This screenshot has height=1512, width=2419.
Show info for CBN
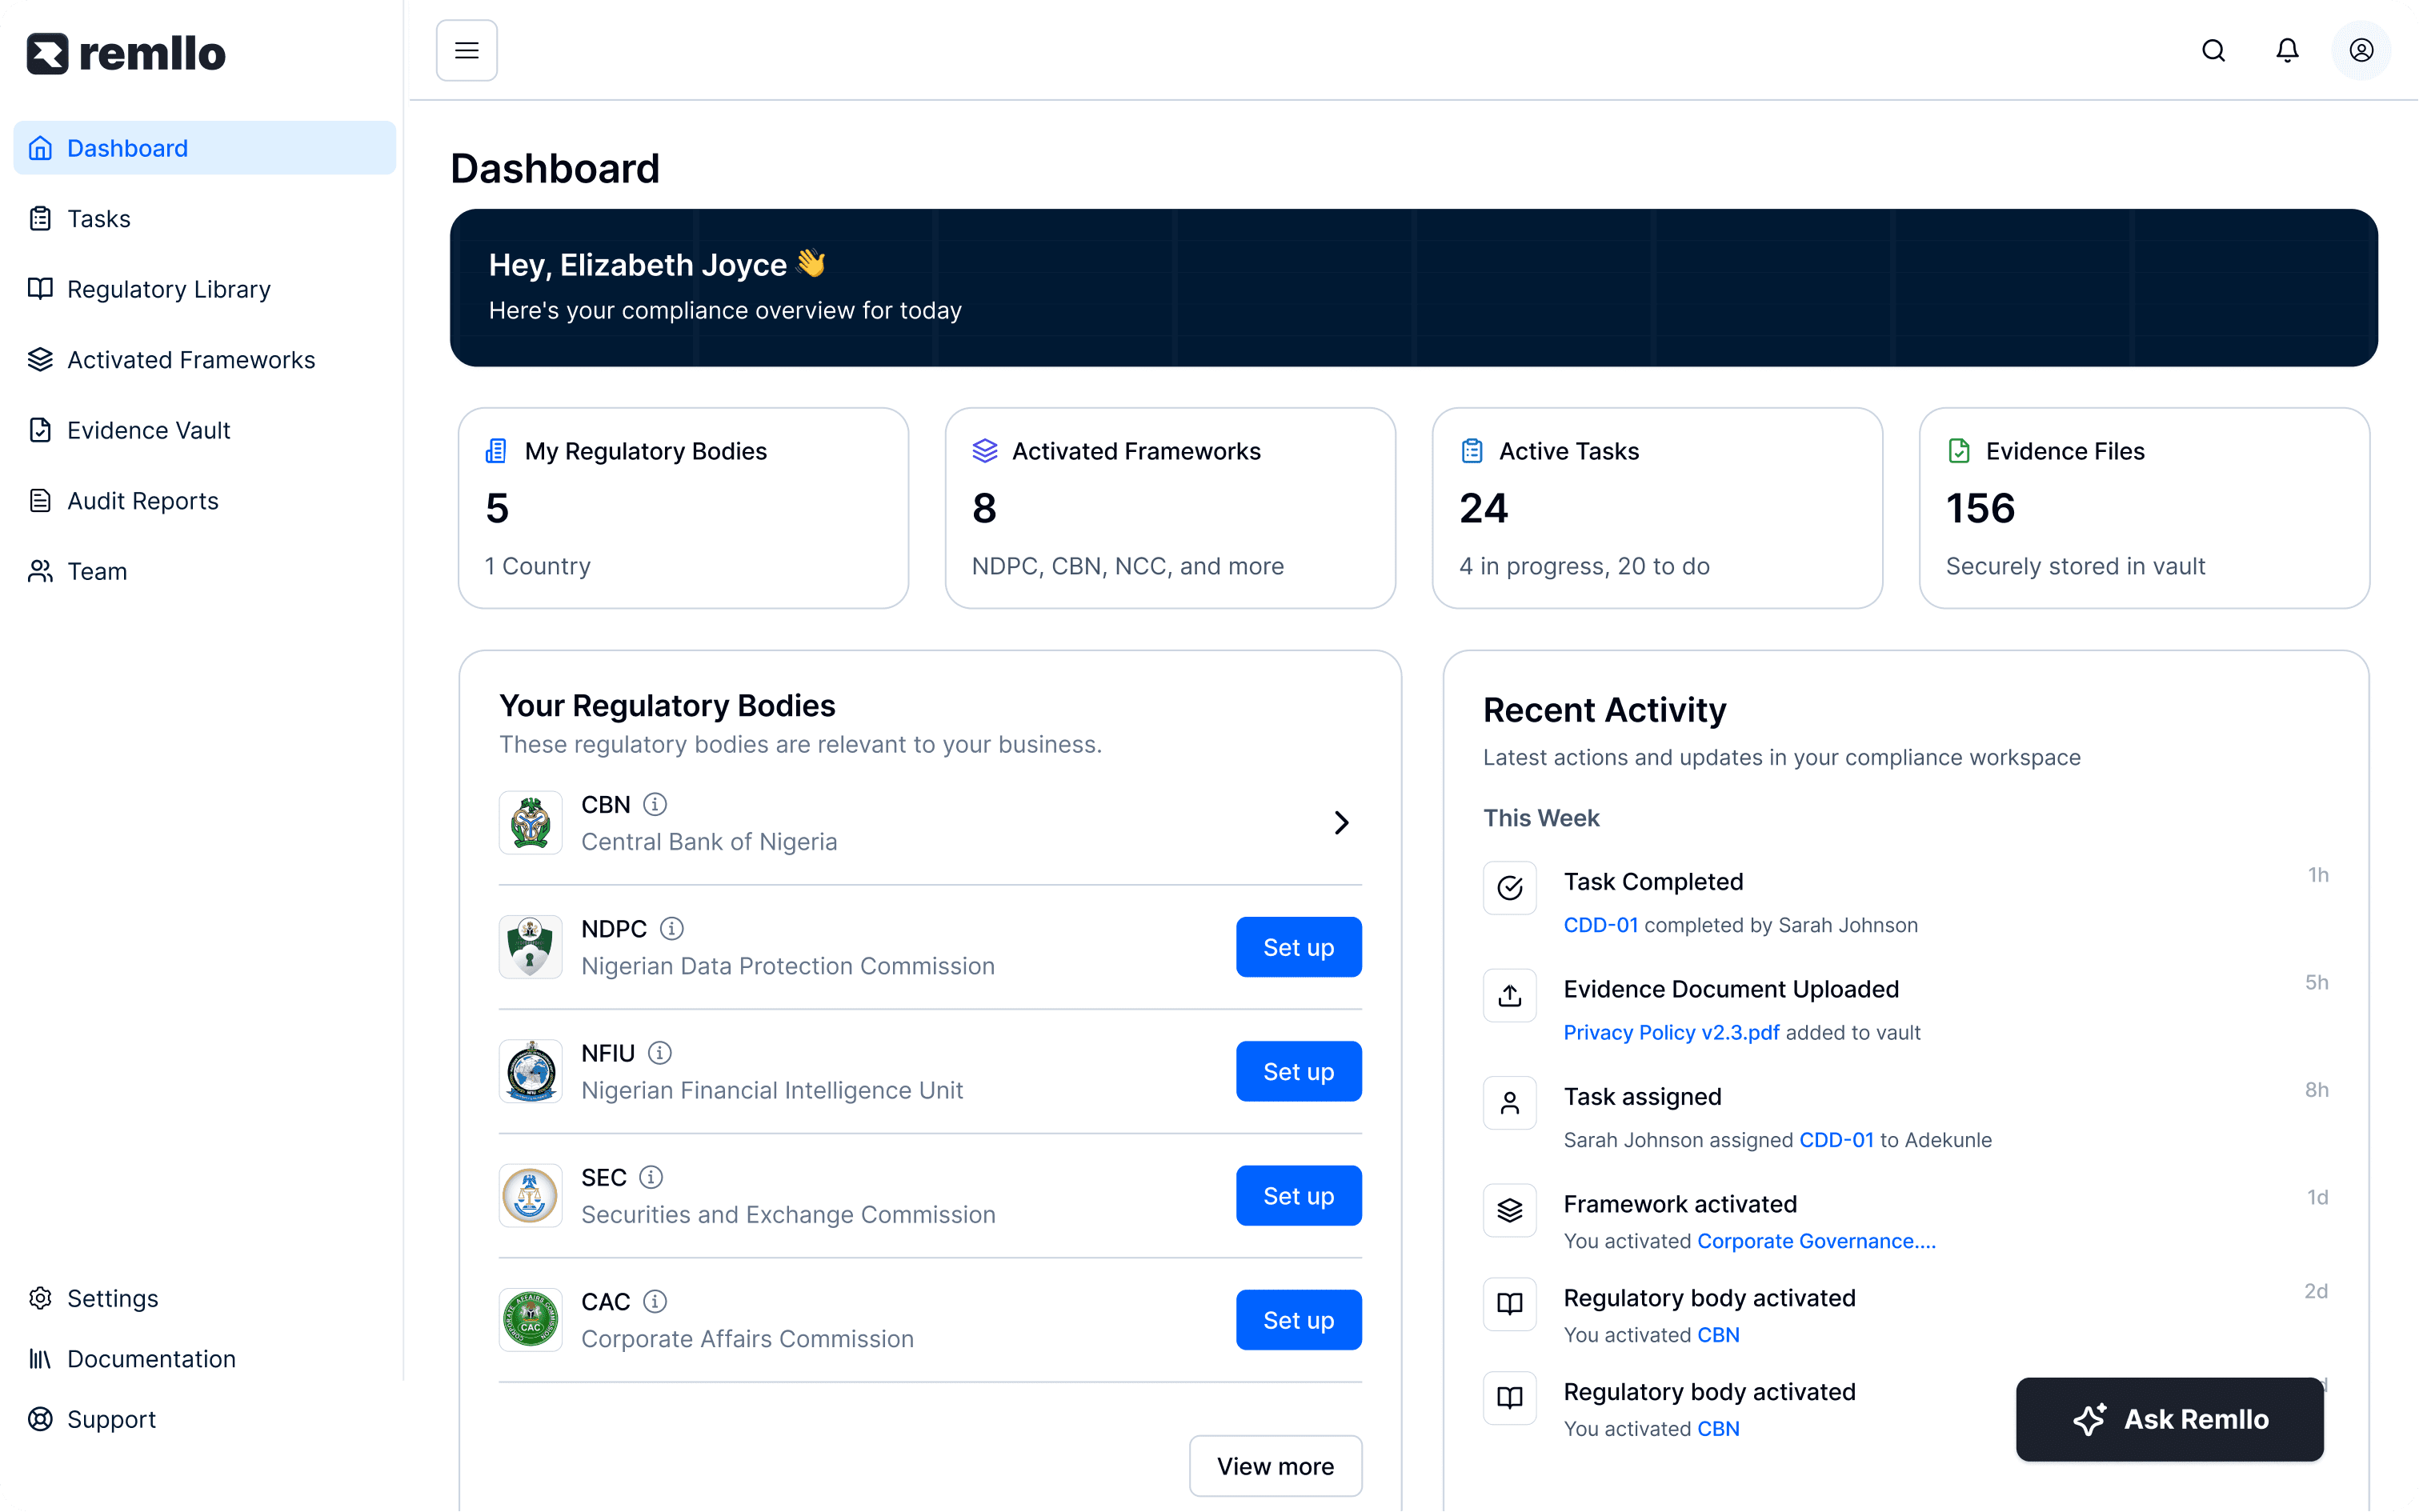point(654,804)
